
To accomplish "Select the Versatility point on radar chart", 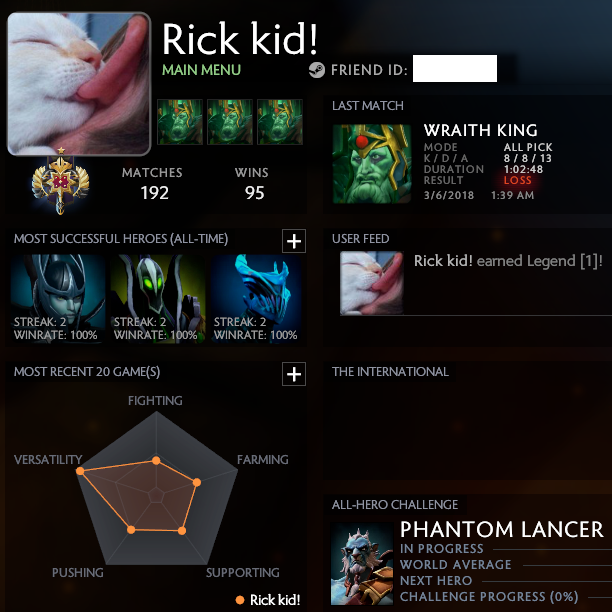I will tap(80, 471).
